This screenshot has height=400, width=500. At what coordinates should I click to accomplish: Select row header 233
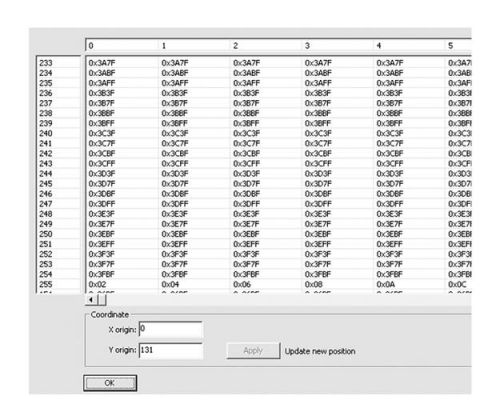tap(58, 63)
